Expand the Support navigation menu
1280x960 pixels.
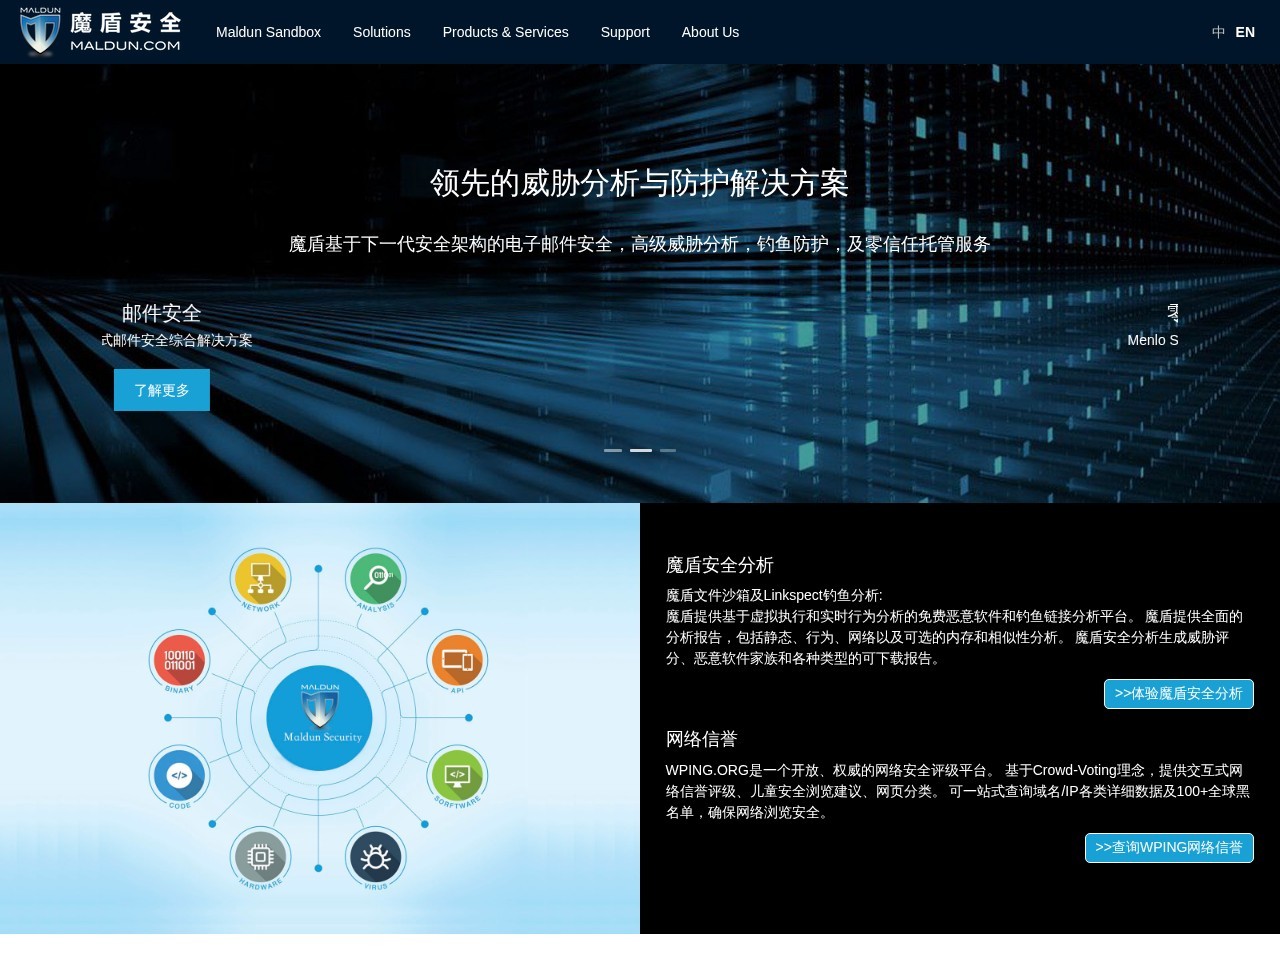pyautogui.click(x=625, y=32)
